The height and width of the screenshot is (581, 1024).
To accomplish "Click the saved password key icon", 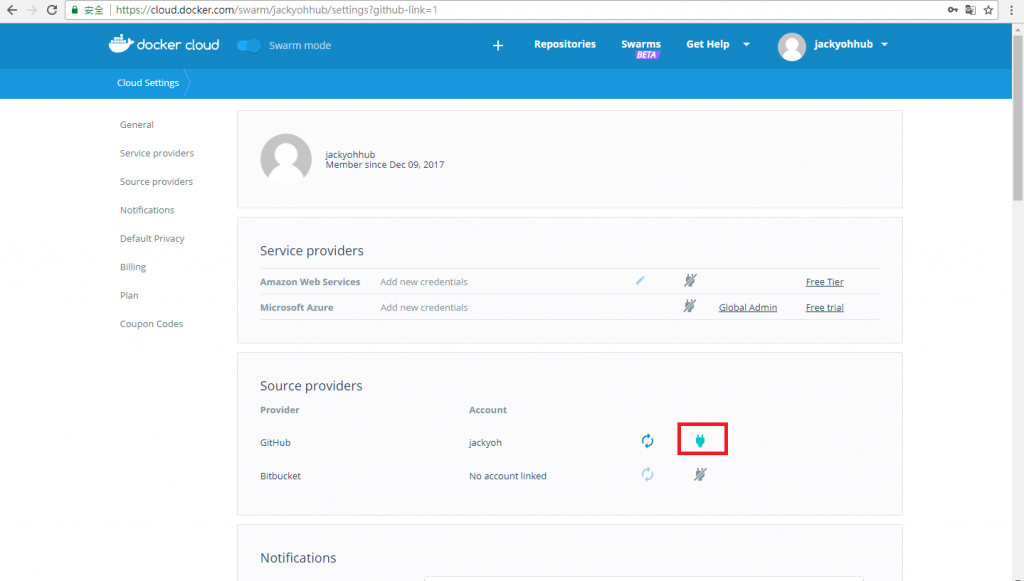I will pyautogui.click(x=953, y=10).
